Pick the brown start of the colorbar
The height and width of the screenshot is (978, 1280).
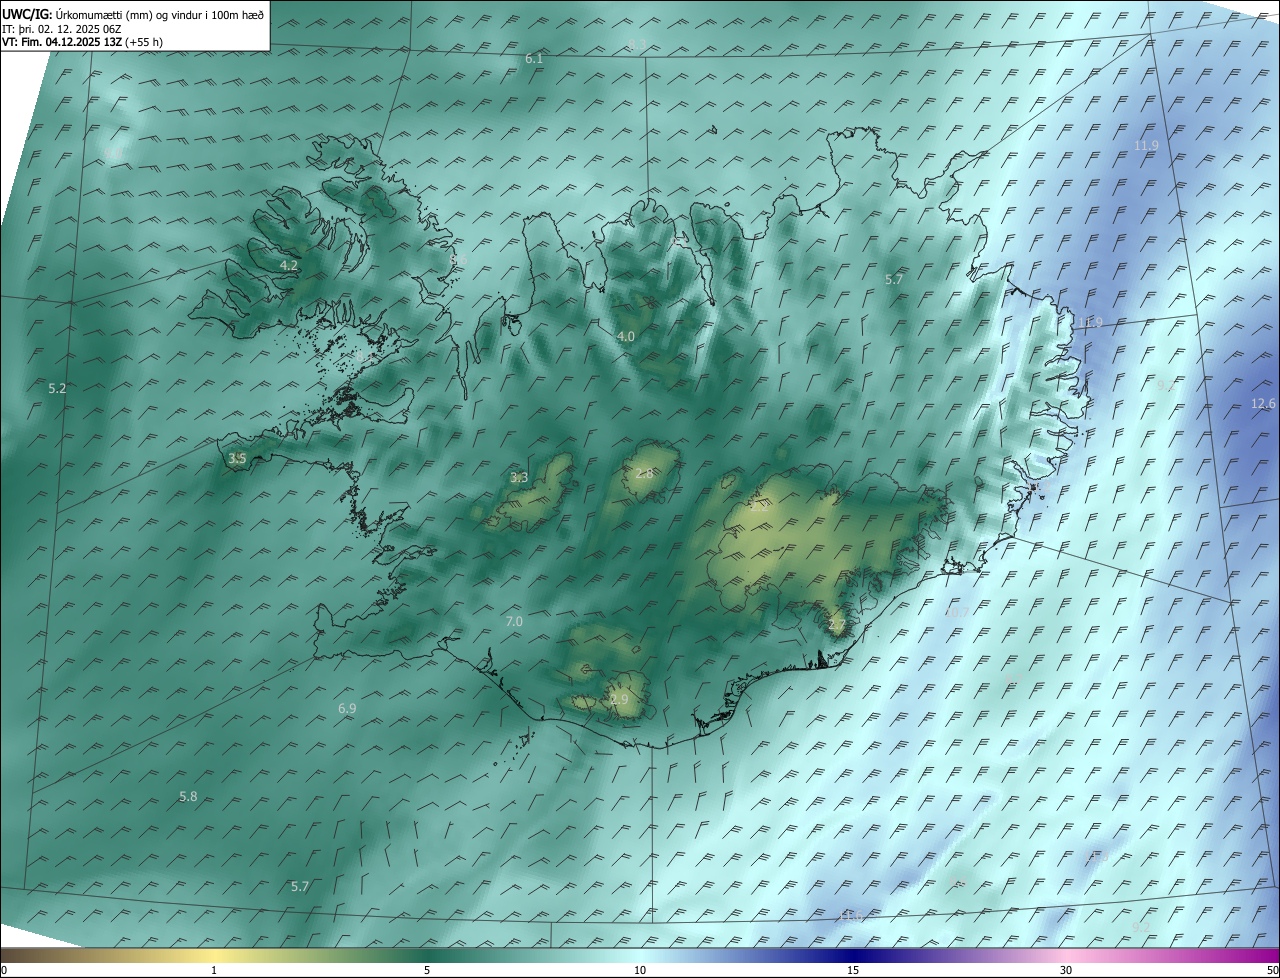(12, 956)
